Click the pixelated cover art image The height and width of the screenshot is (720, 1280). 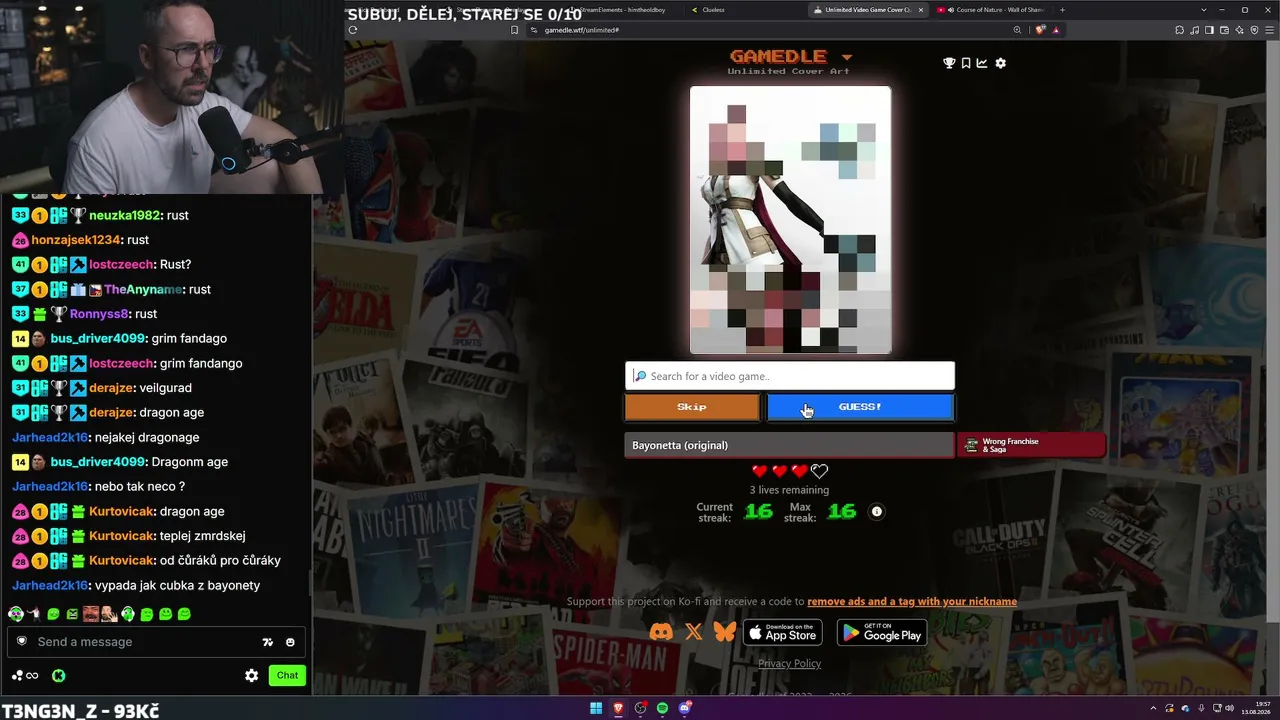click(790, 220)
